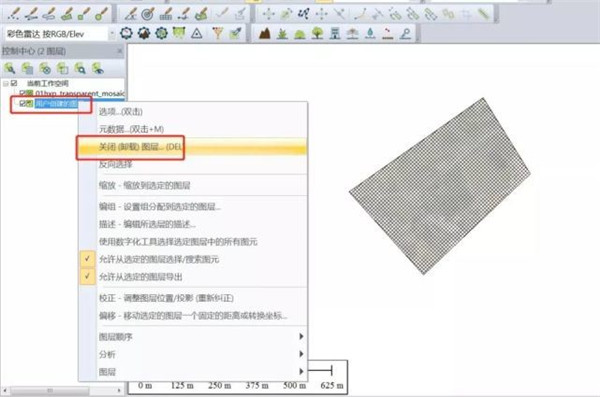This screenshot has height=397, width=600.
Task: Expand the 图层顺序 submenu arrow
Action: pyautogui.click(x=301, y=337)
